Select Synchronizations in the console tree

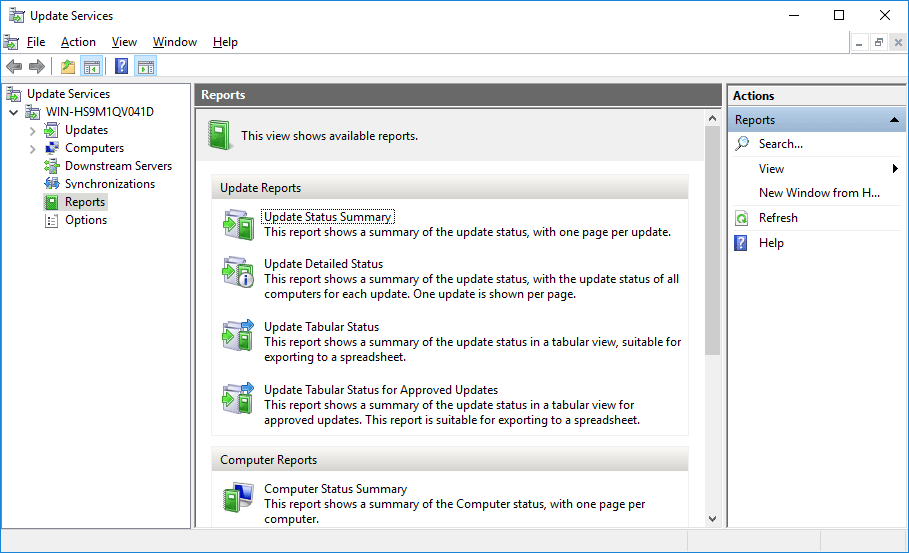click(x=109, y=184)
